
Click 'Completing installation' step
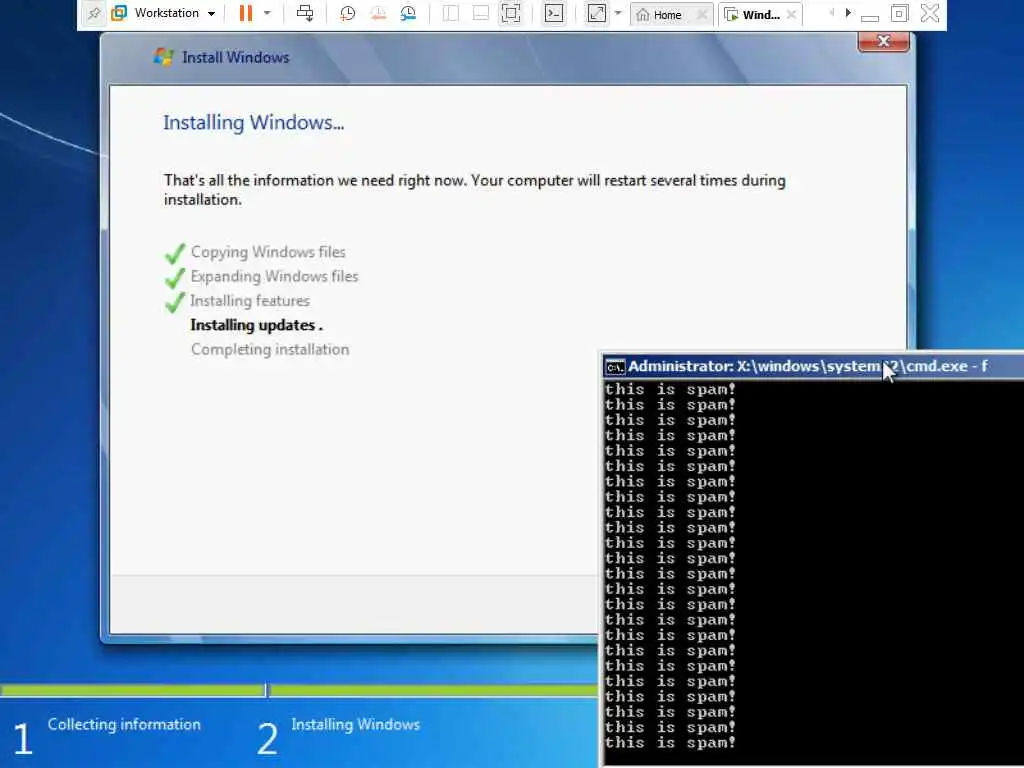(x=270, y=349)
